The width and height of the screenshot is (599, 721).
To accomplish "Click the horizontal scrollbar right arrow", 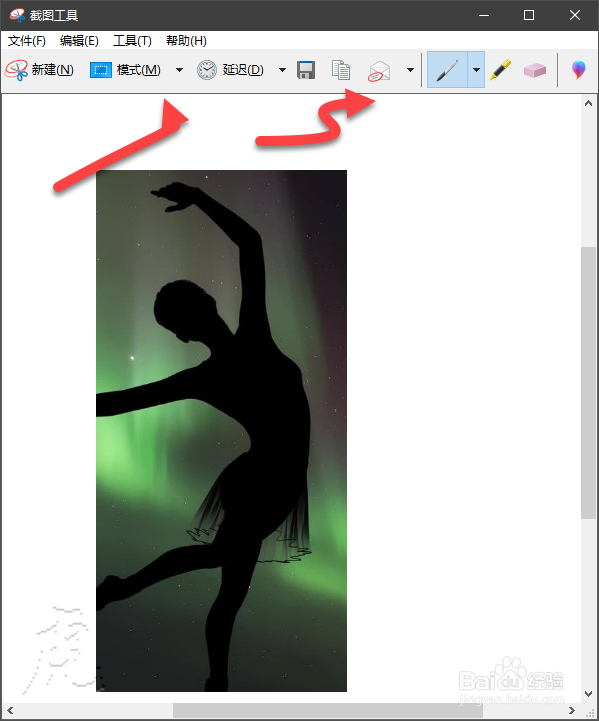I will pos(572,711).
